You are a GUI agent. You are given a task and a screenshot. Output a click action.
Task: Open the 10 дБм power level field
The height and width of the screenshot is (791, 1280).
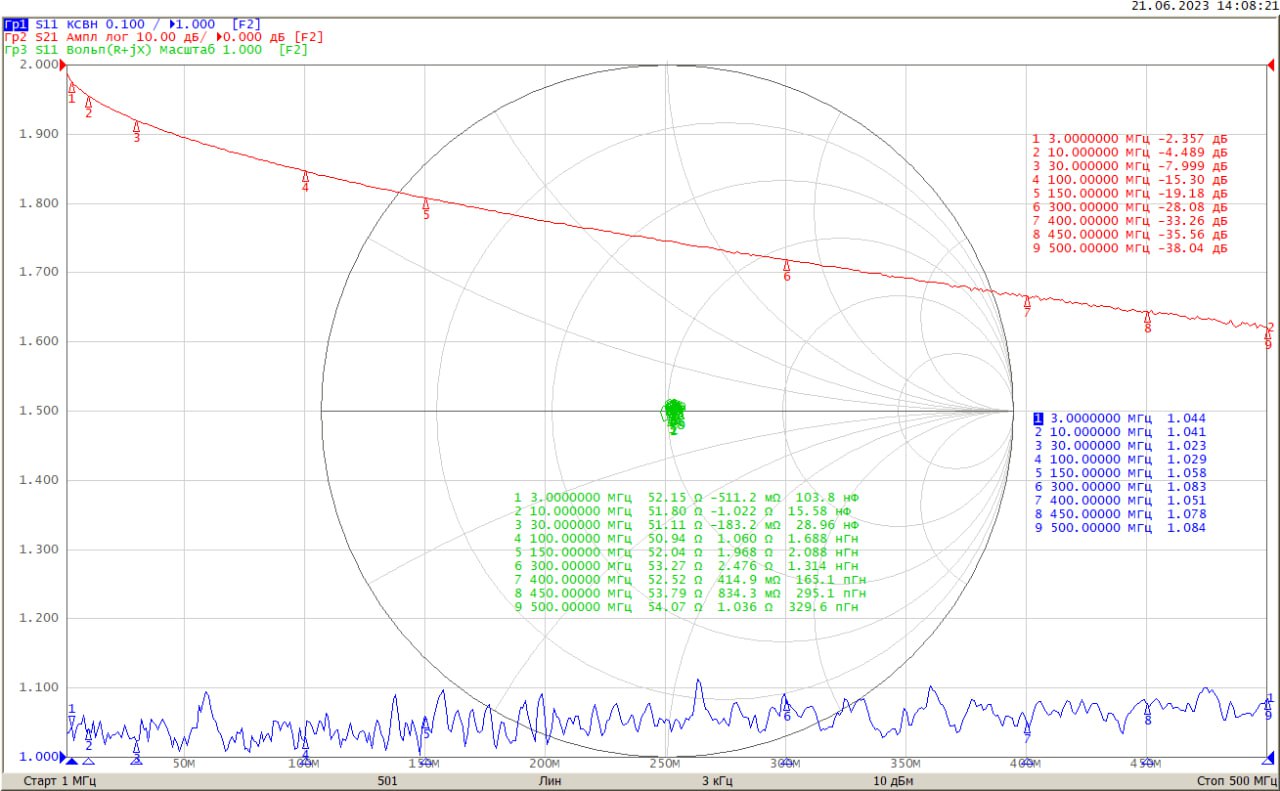[892, 780]
